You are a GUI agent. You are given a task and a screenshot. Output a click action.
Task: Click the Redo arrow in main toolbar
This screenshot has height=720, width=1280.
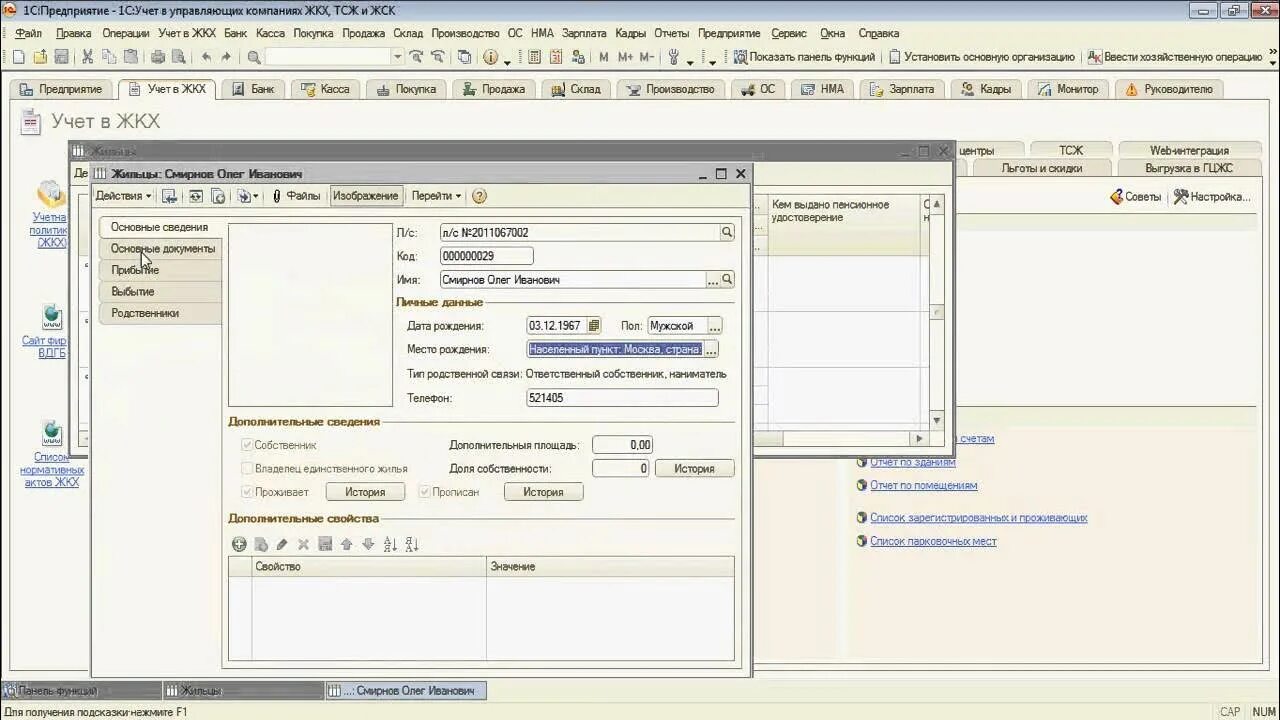click(226, 57)
